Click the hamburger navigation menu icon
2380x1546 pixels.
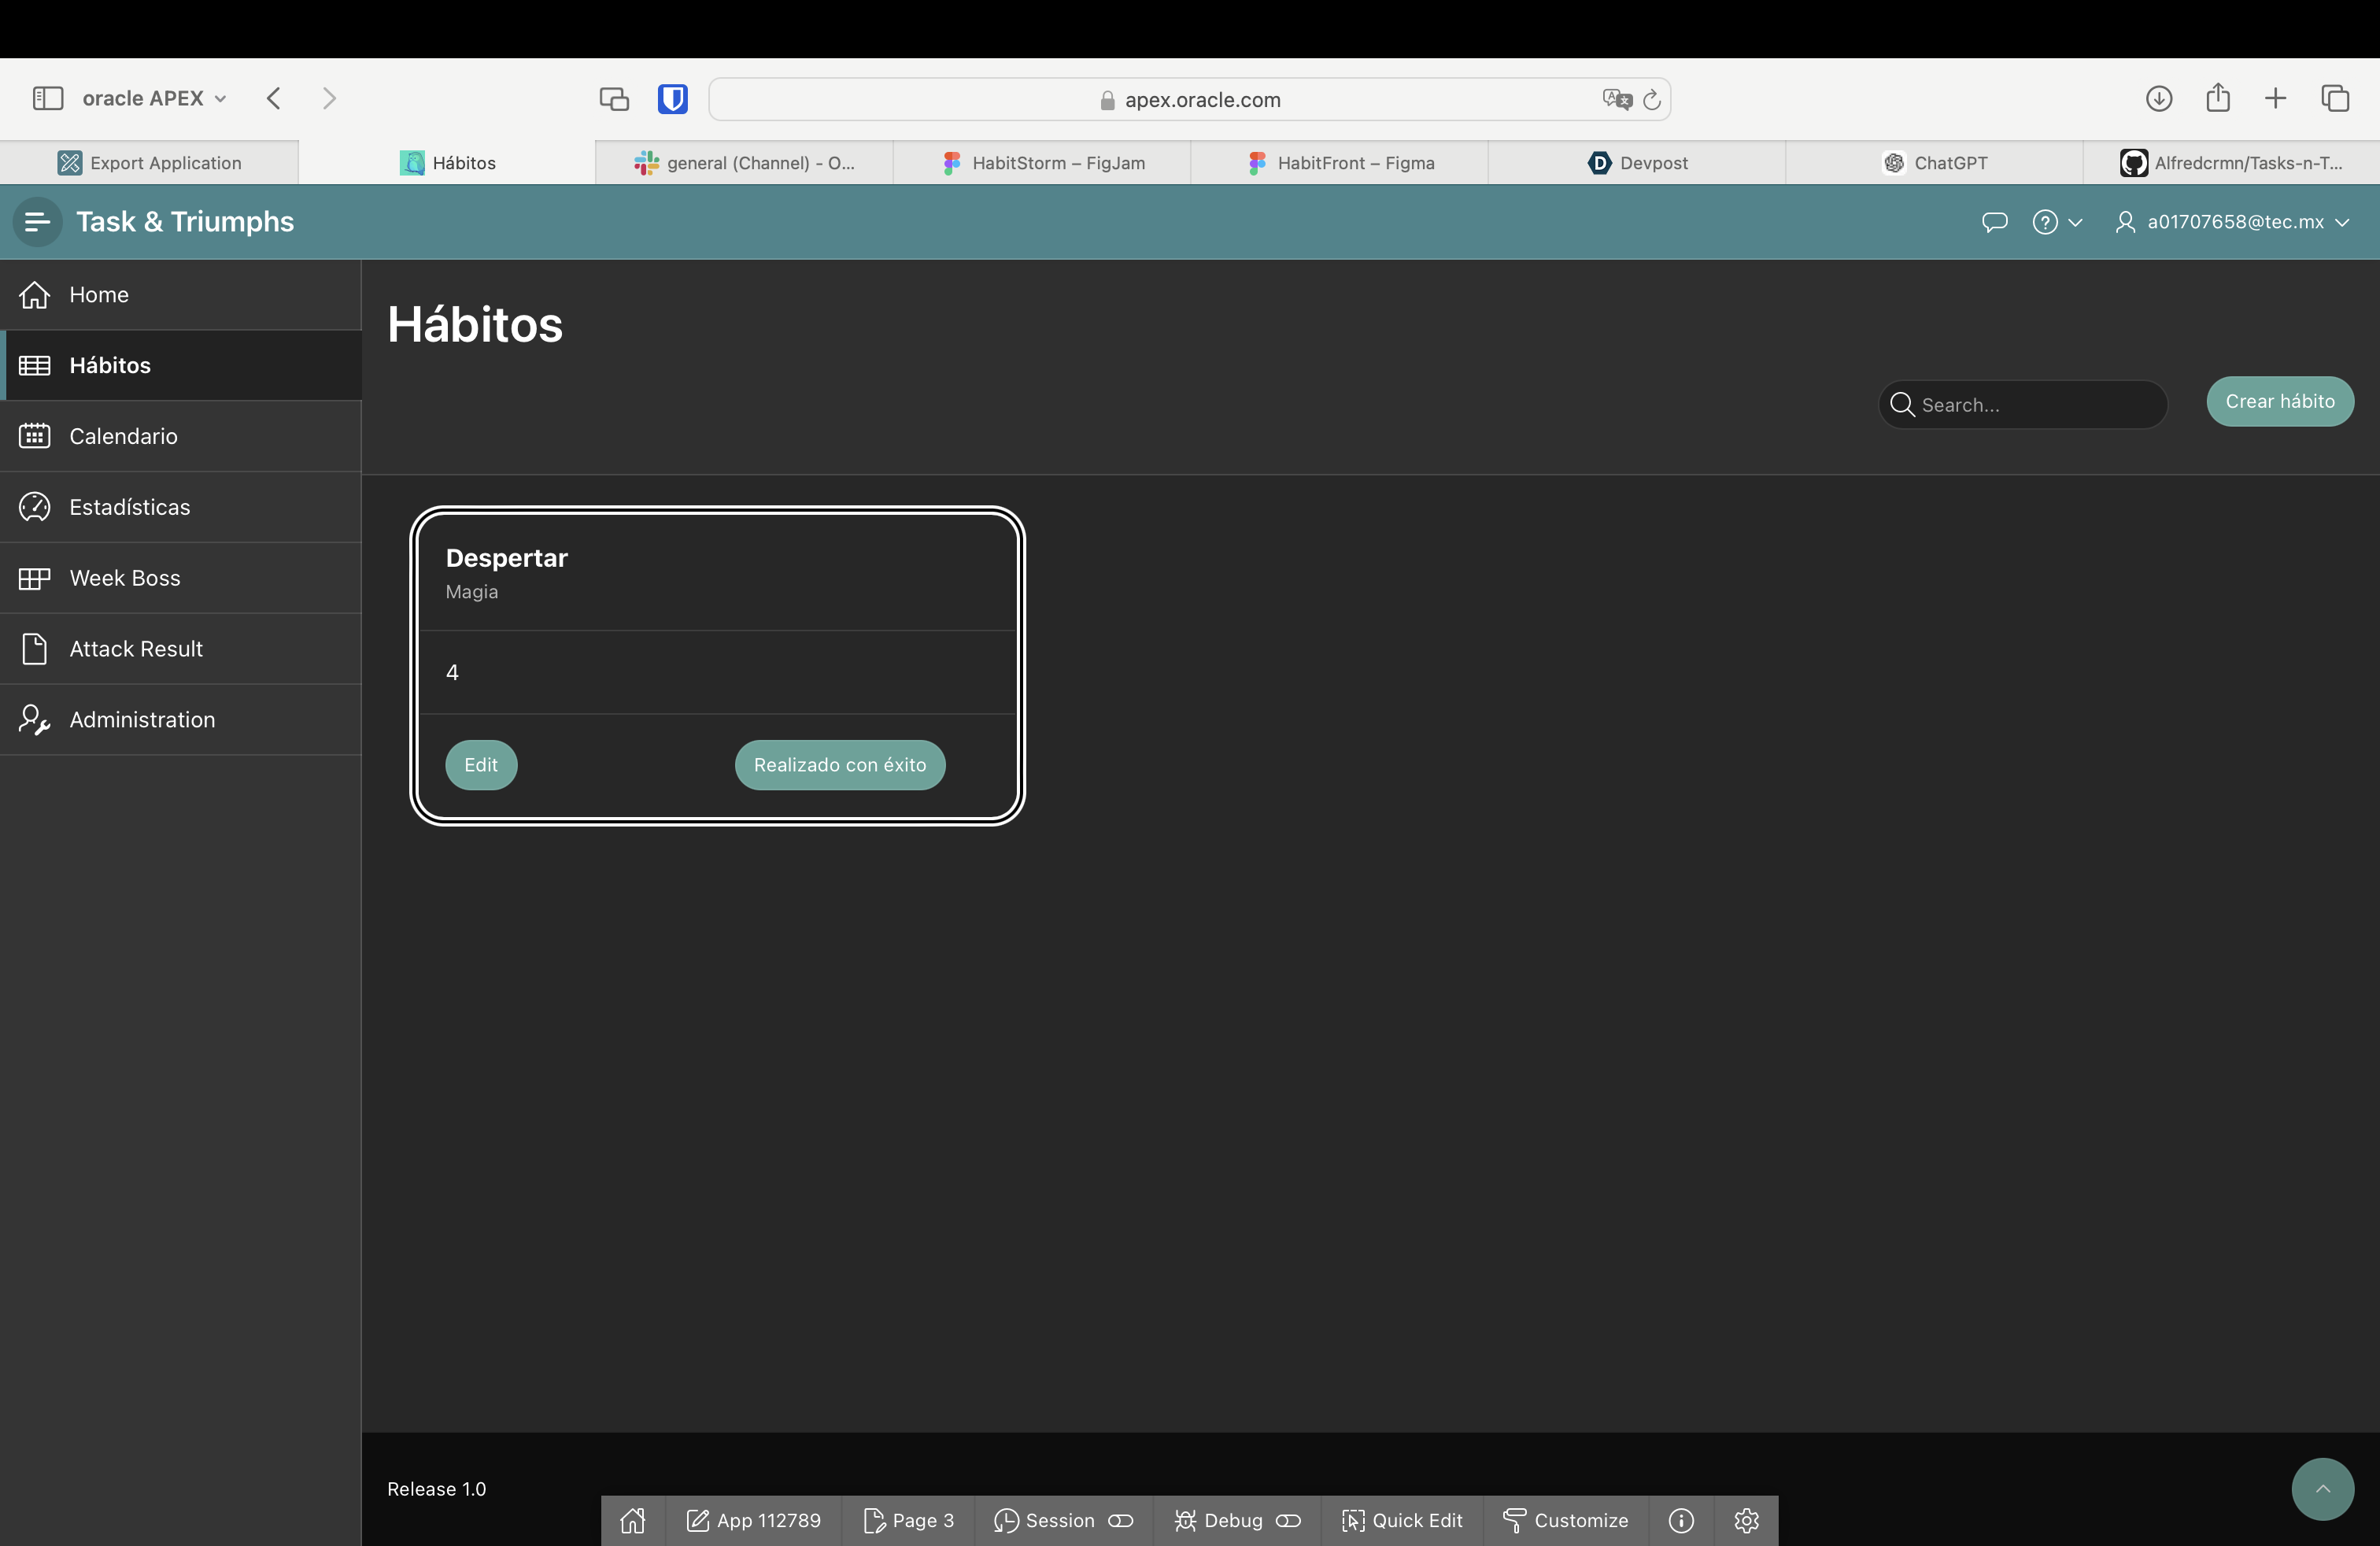(x=37, y=222)
